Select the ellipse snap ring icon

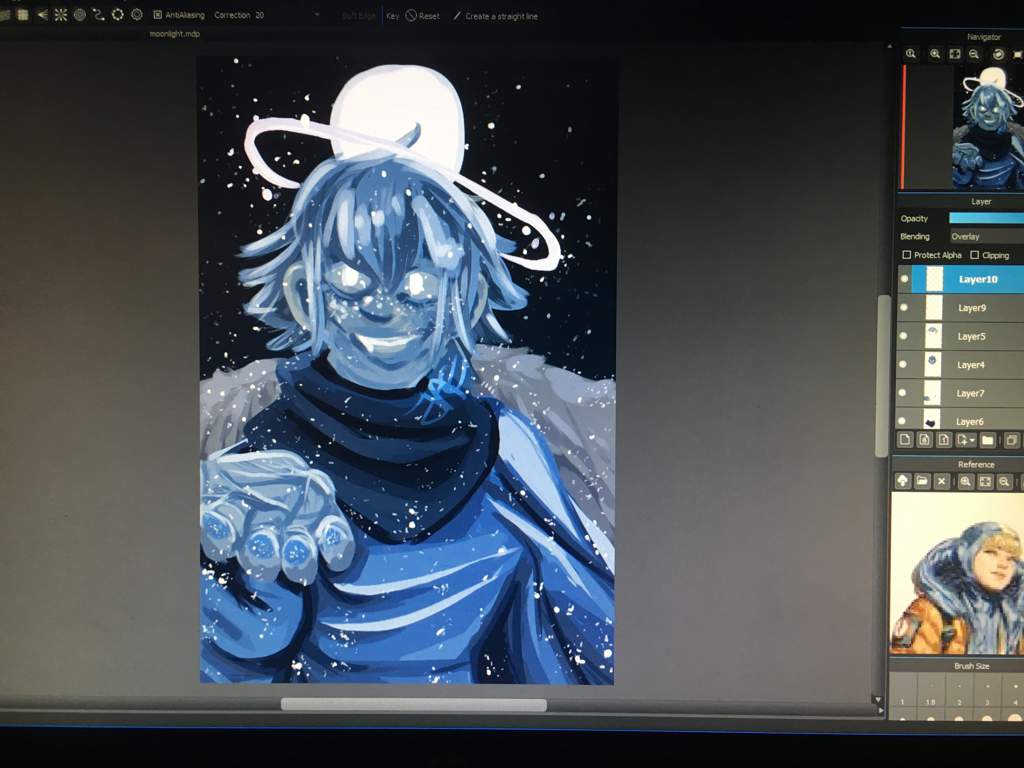(118, 14)
